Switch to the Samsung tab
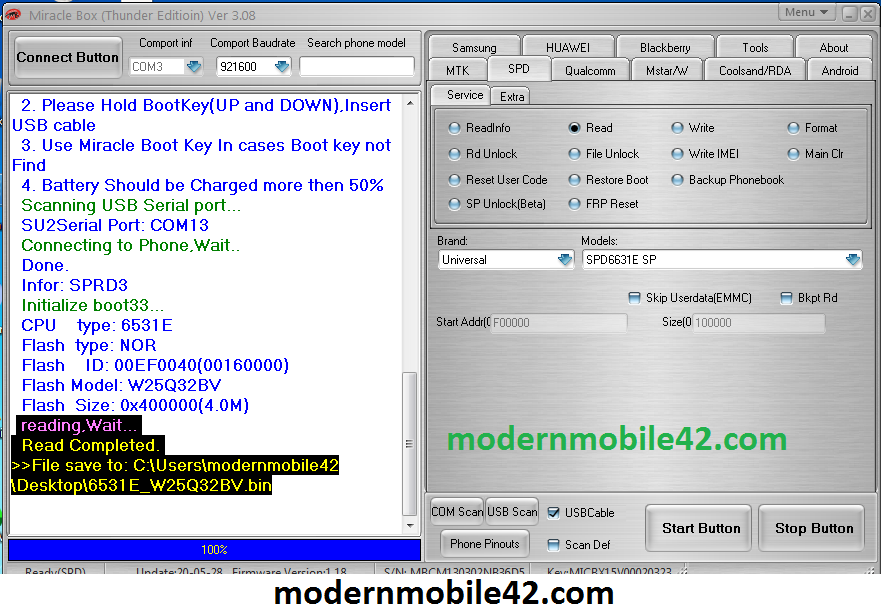 (x=474, y=48)
